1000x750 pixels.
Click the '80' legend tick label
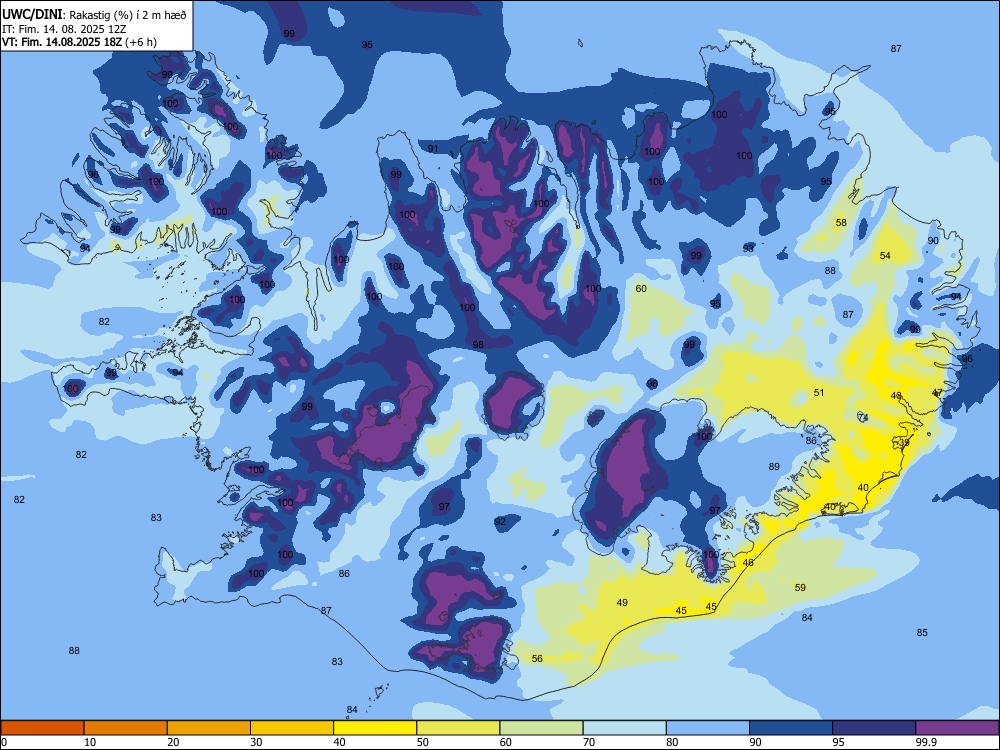tap(672, 742)
